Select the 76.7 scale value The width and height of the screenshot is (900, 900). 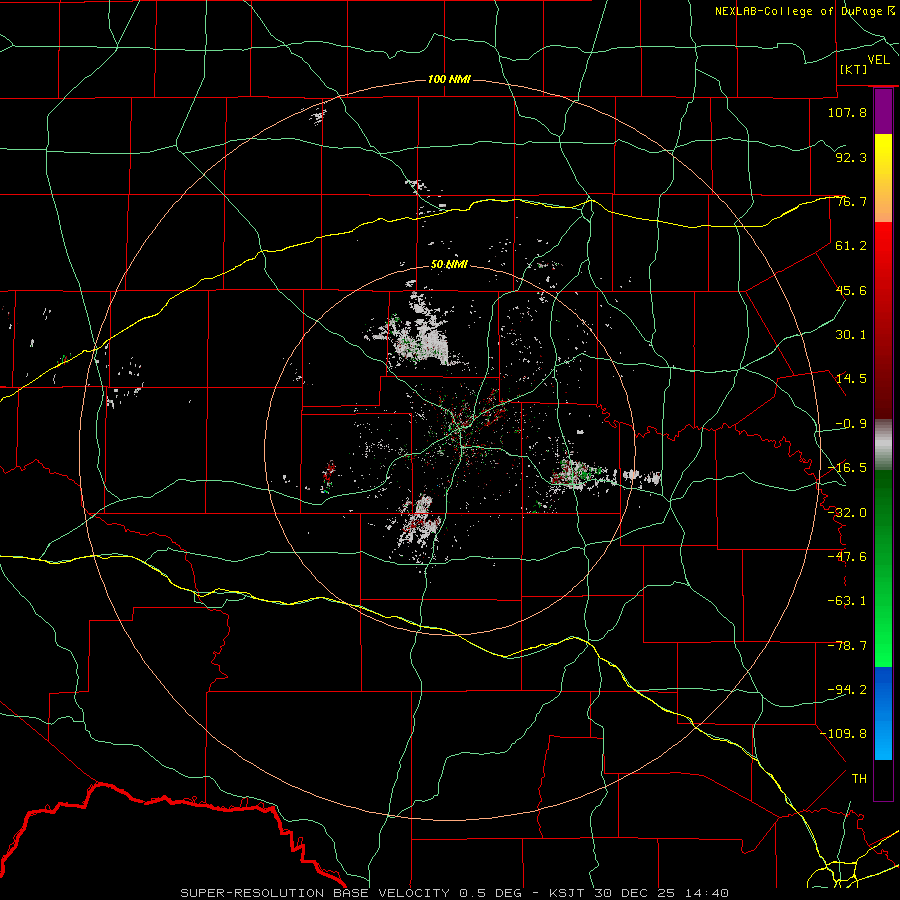click(851, 201)
